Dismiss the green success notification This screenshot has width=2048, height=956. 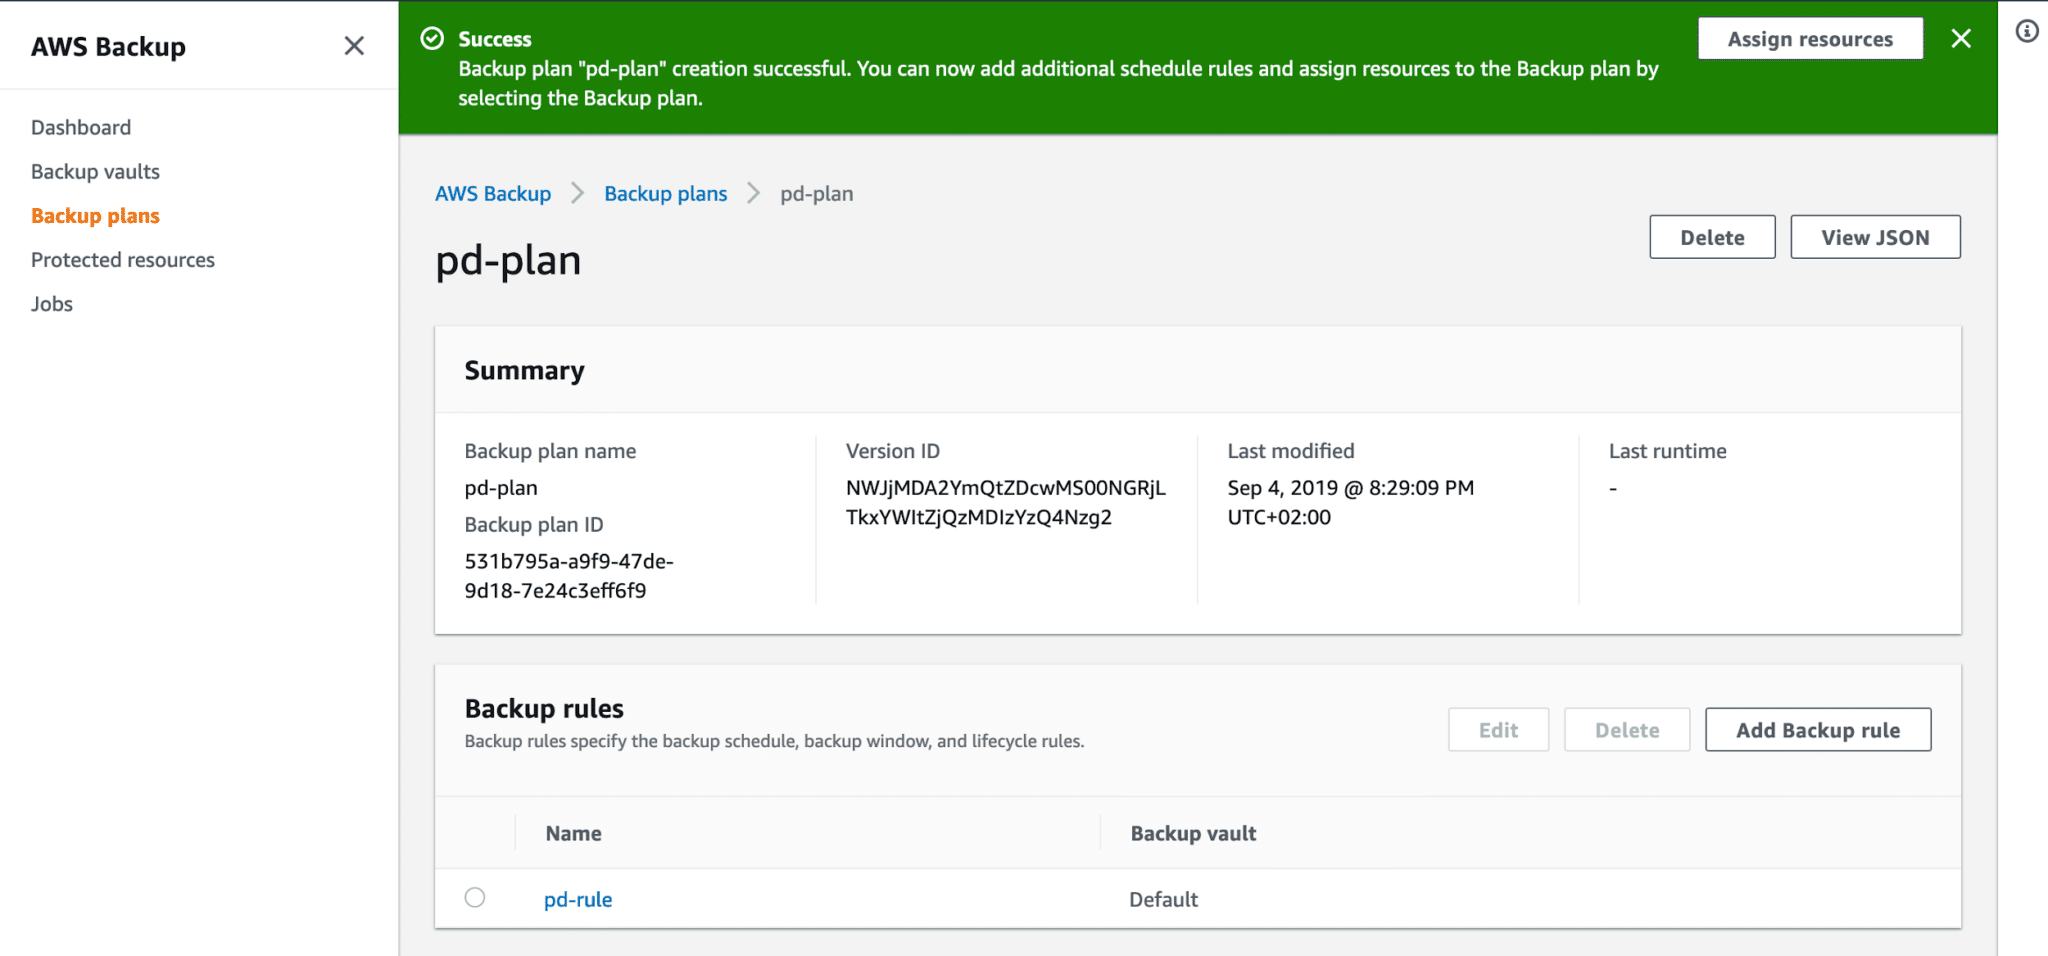point(1961,38)
